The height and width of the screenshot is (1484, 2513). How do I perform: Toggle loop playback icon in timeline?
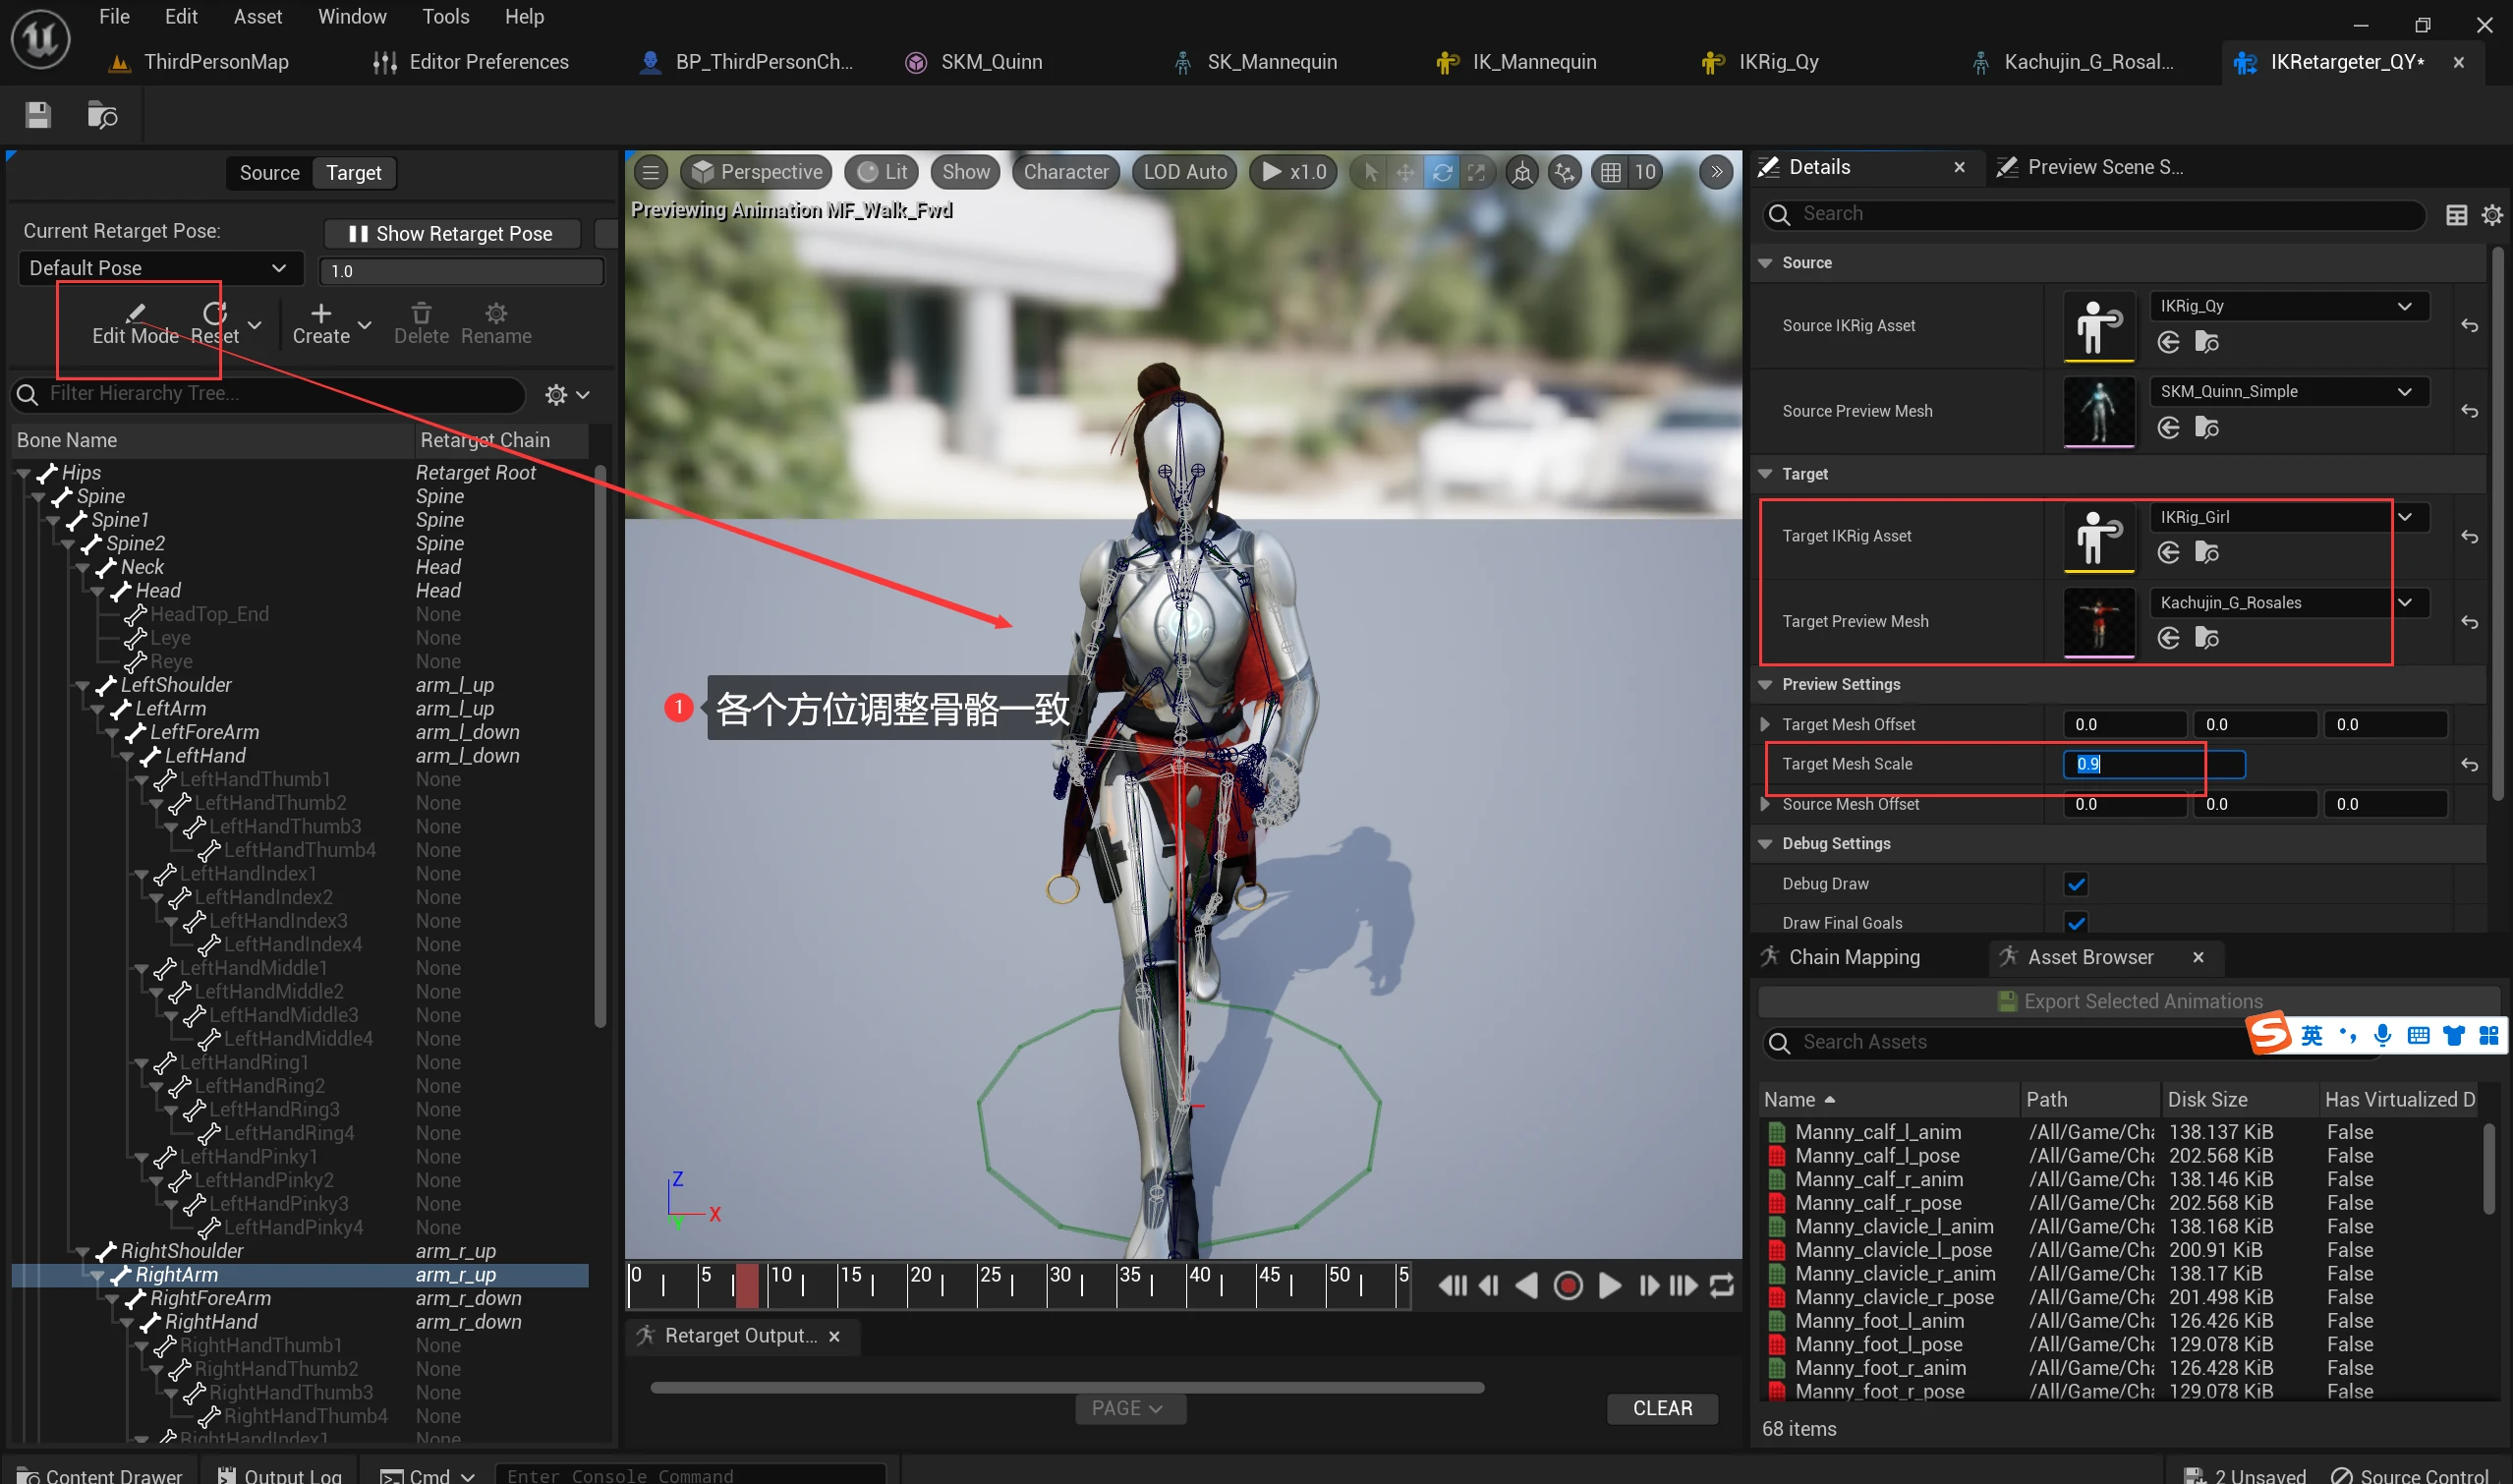coord(1721,1285)
